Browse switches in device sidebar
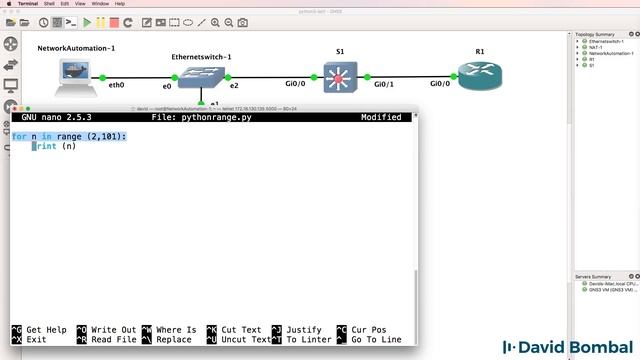Screen dimensions: 640x360 click(x=11, y=65)
